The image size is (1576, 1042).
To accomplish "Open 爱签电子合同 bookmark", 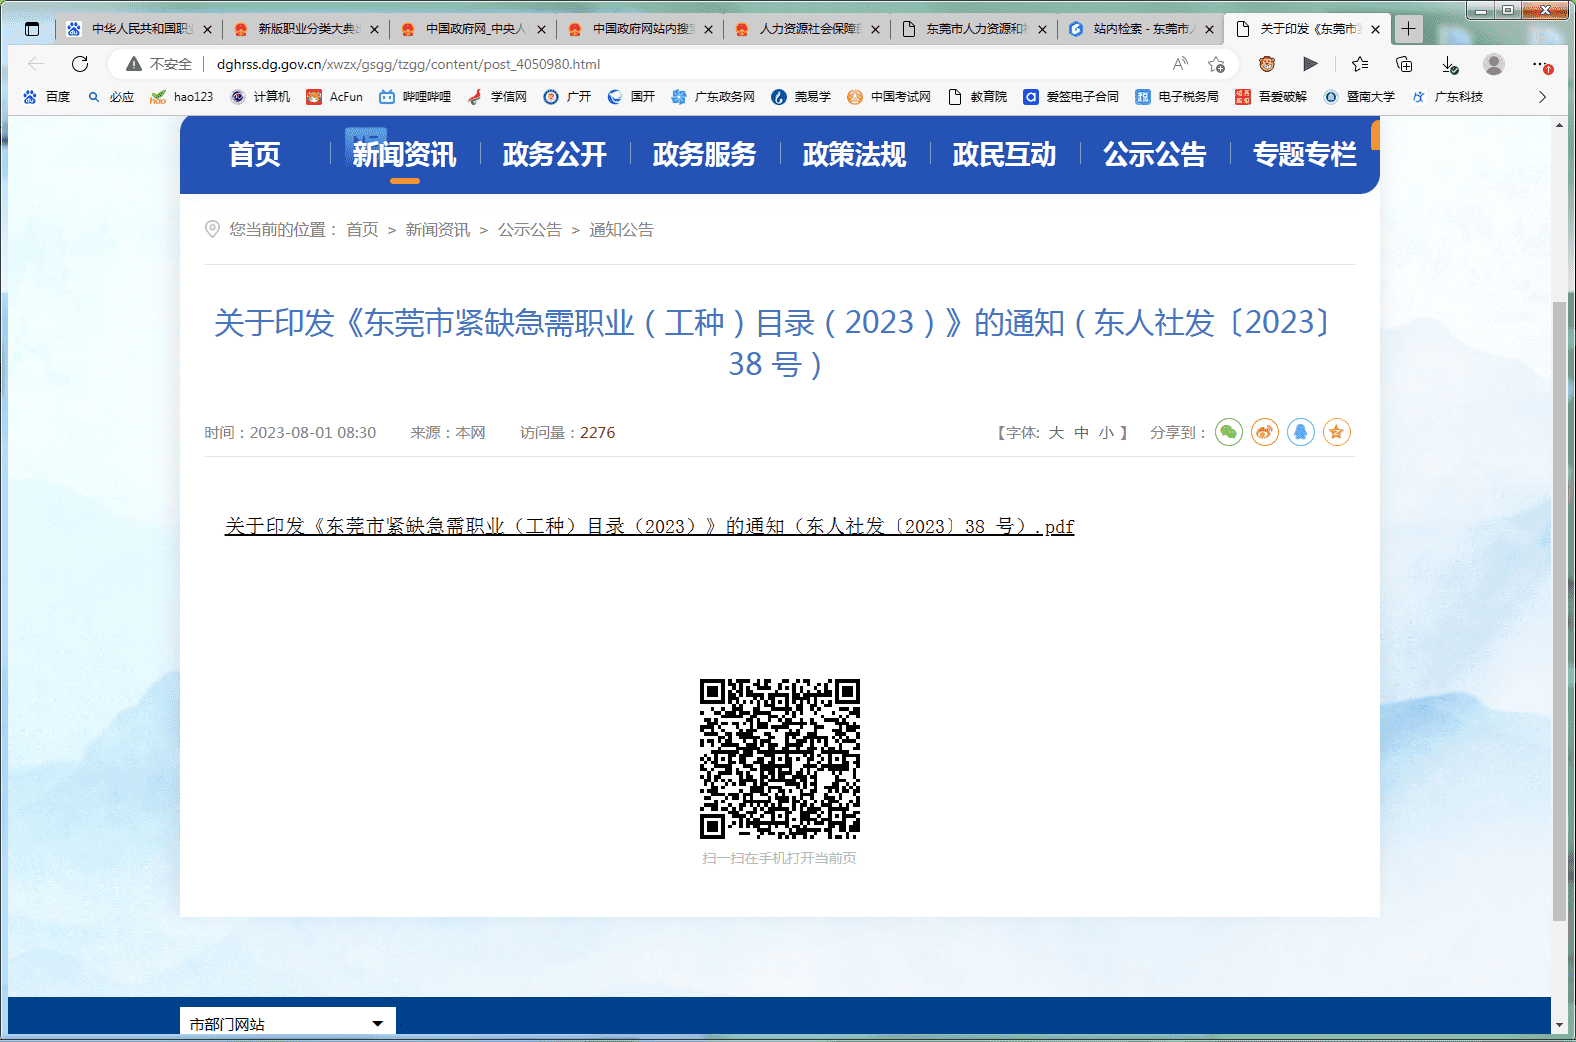I will click(x=1071, y=97).
